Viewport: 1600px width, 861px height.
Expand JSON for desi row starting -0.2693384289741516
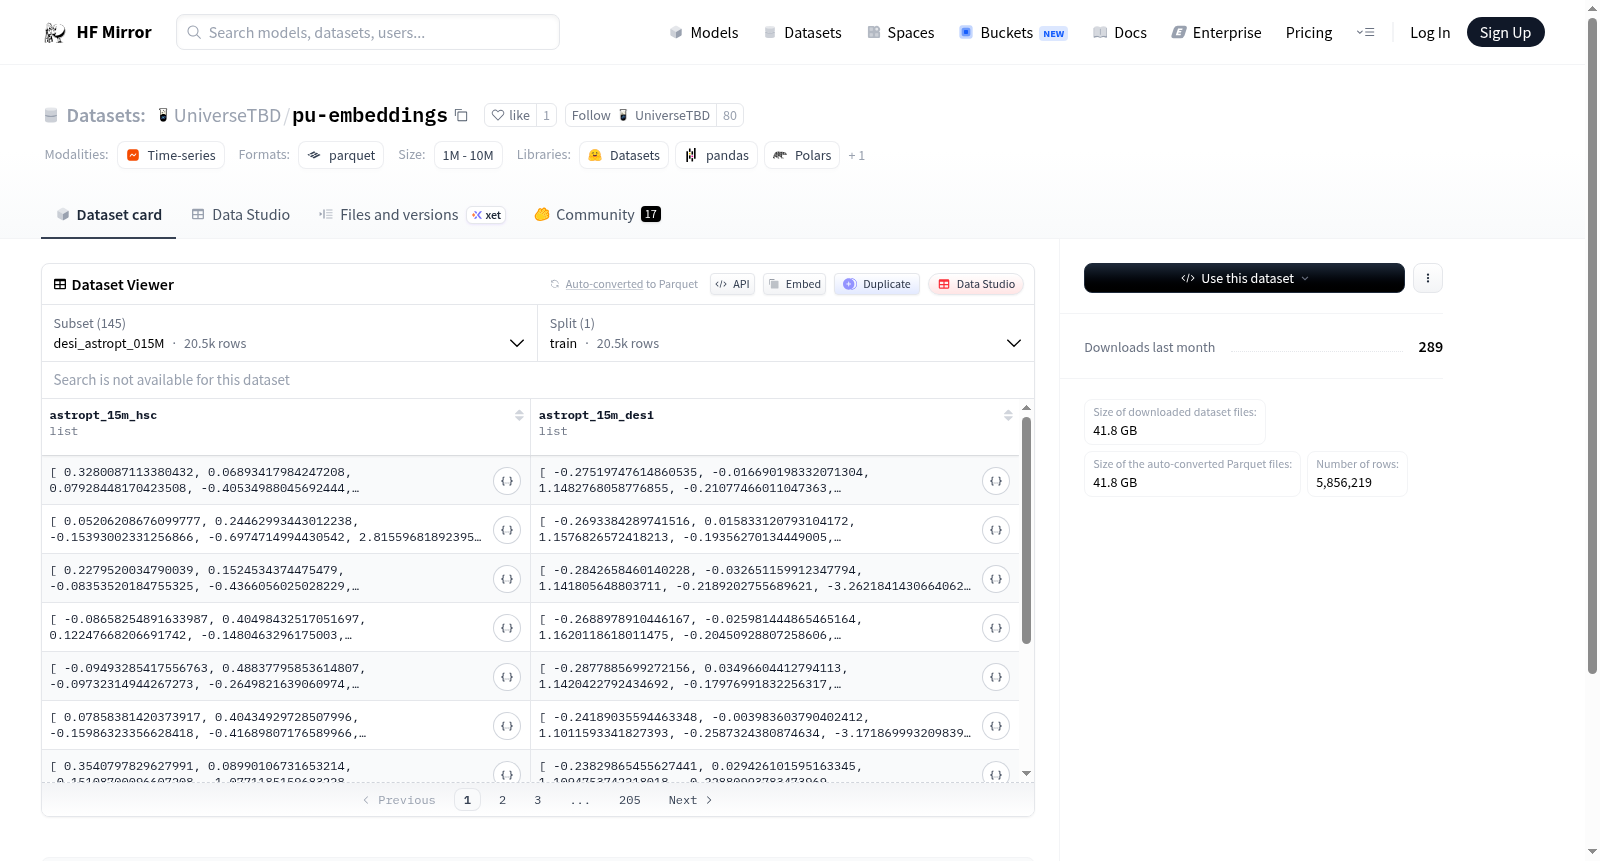[996, 530]
